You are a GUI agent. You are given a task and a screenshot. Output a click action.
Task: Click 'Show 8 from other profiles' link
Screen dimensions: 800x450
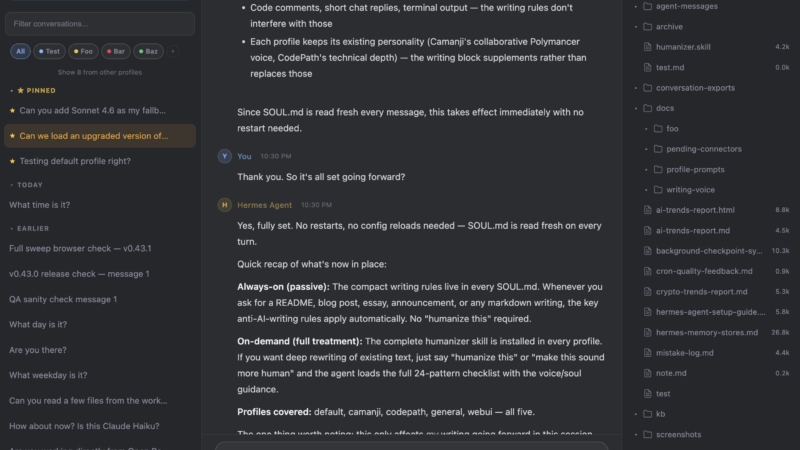100,72
